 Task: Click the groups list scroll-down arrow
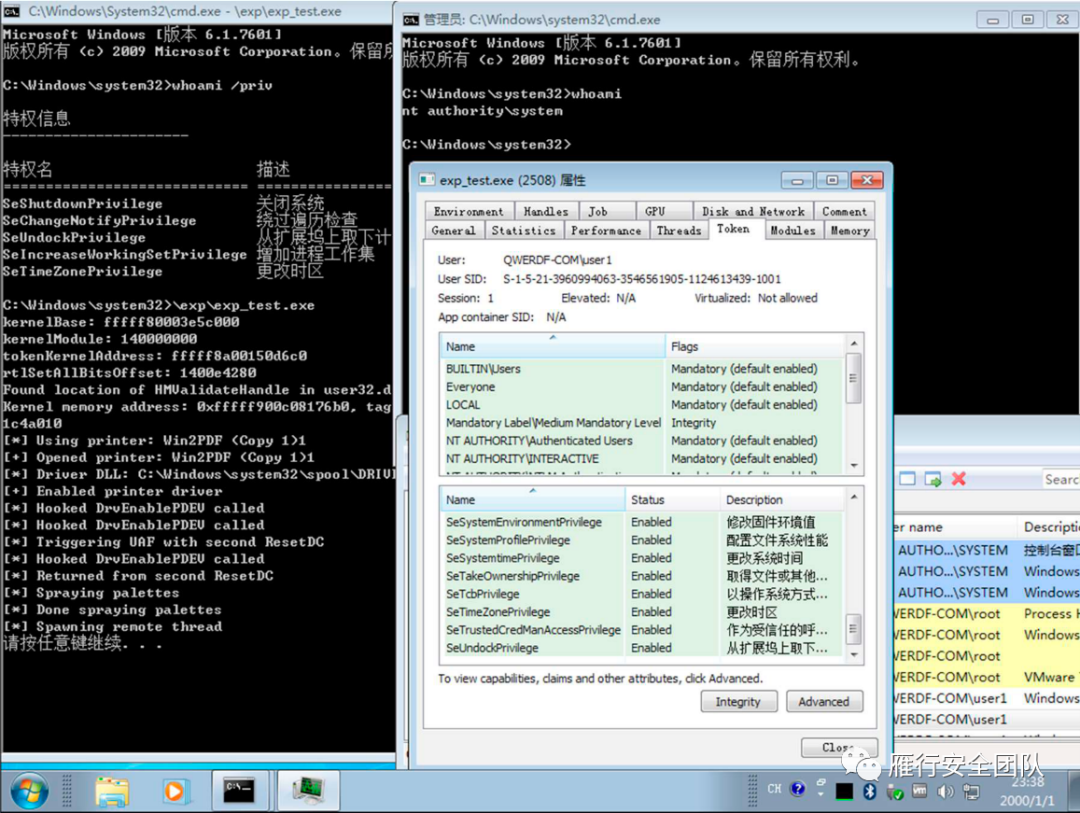pyautogui.click(x=854, y=466)
